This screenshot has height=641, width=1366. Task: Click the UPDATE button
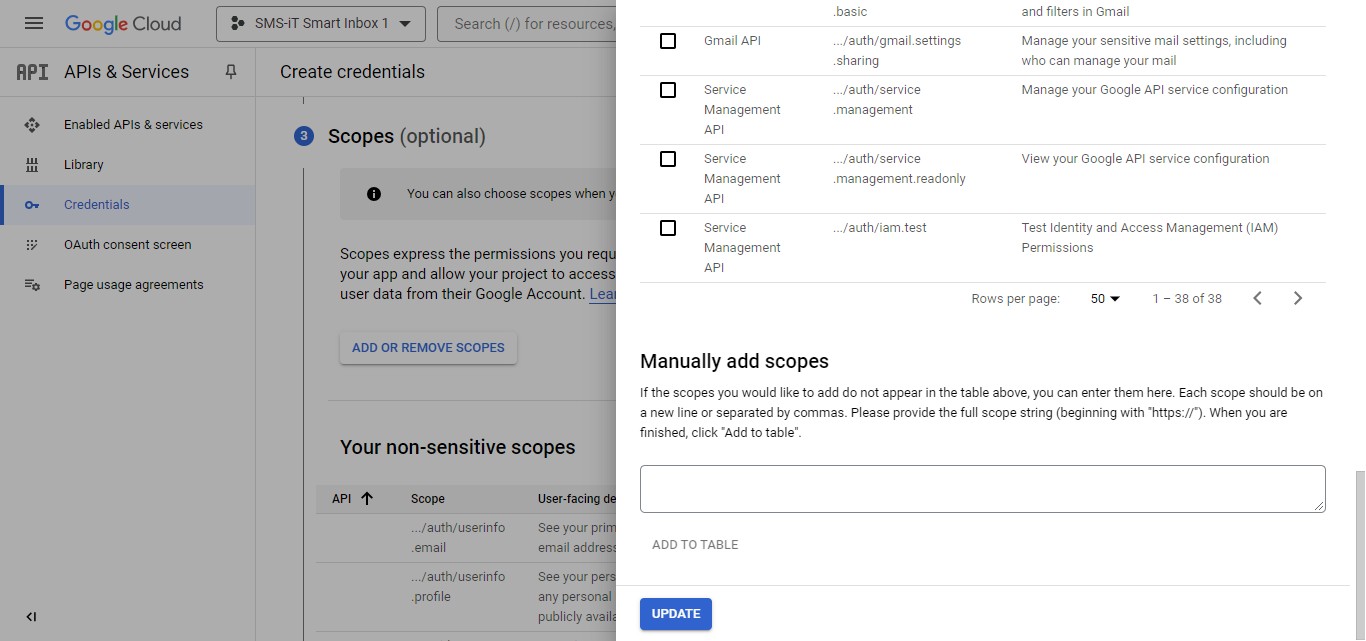[676, 614]
